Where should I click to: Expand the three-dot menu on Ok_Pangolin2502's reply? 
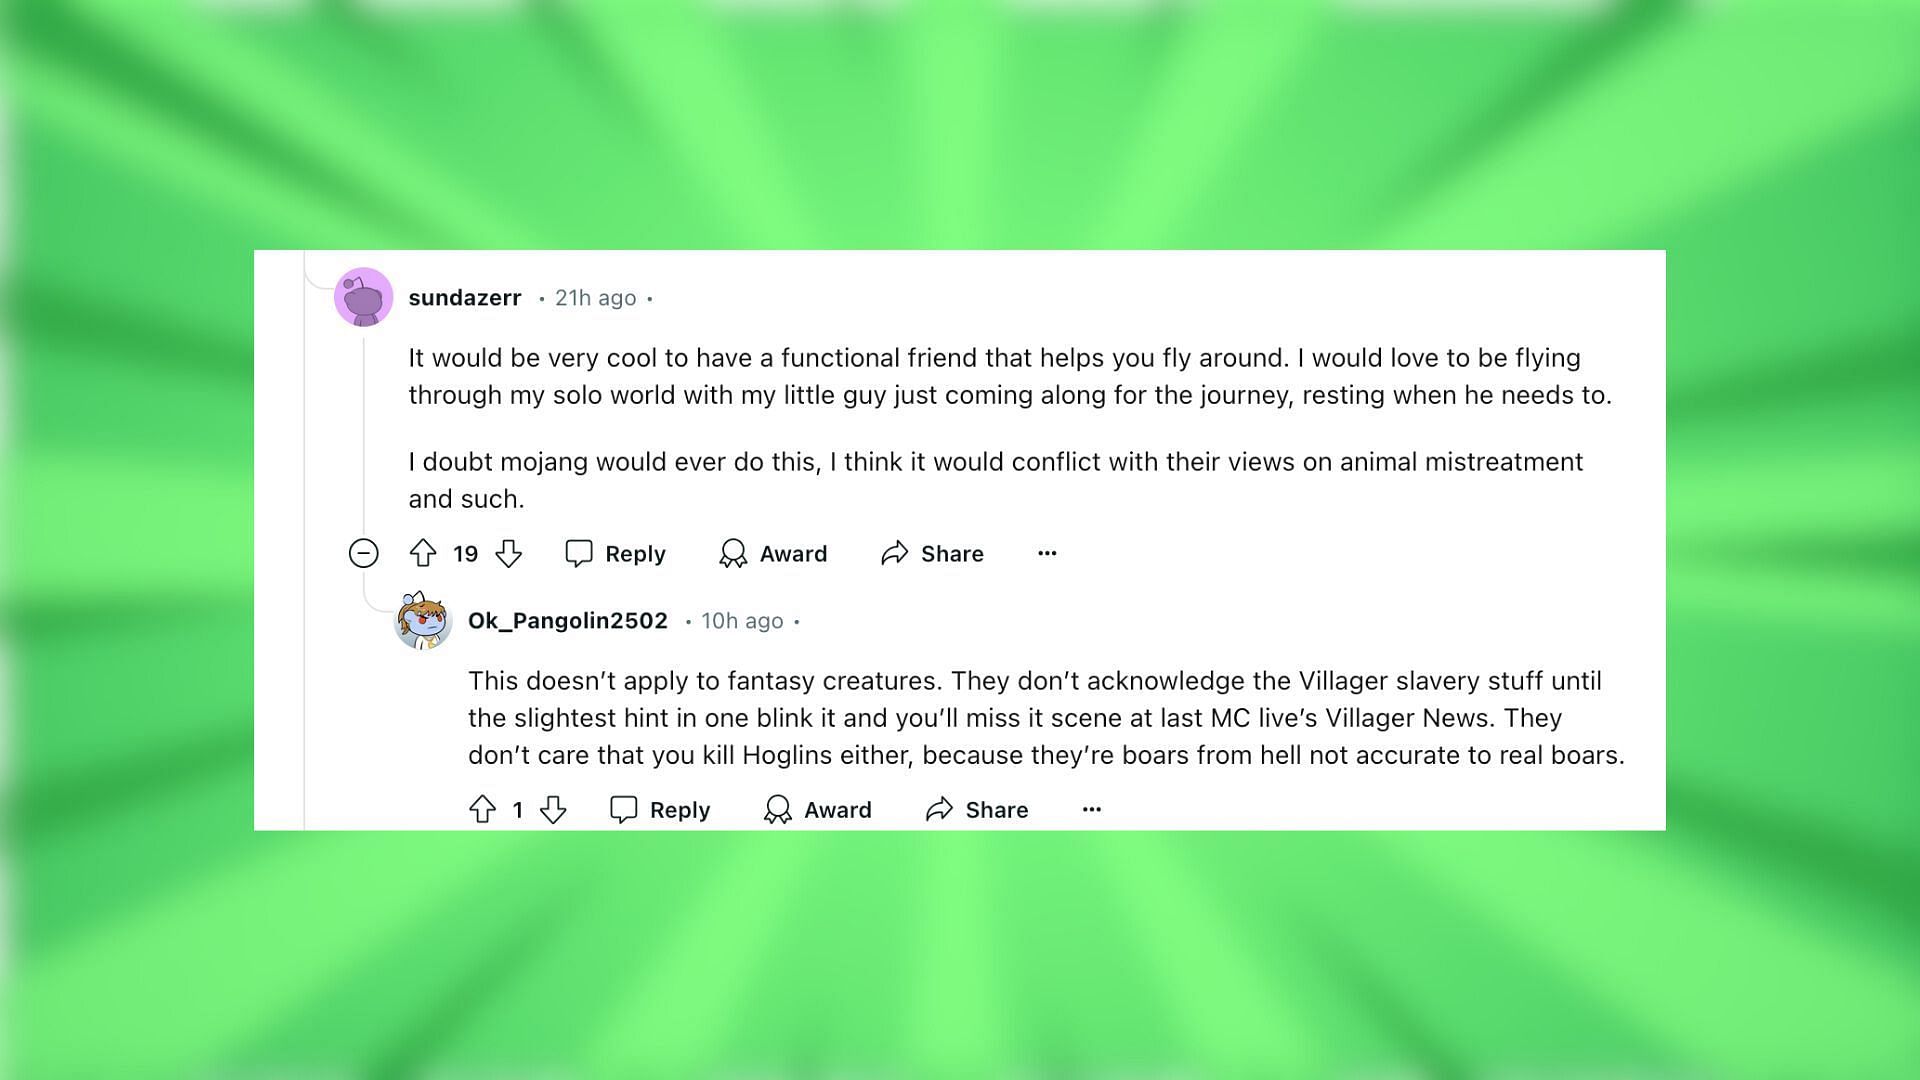click(1093, 808)
